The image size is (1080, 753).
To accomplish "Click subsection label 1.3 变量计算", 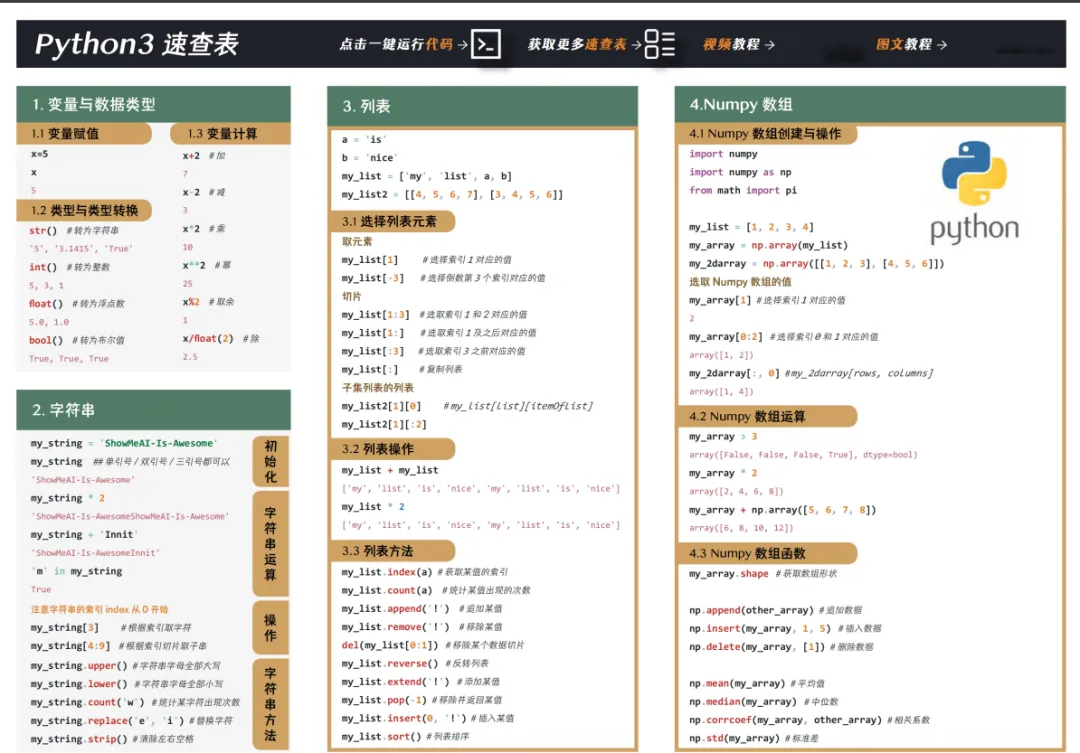I will pyautogui.click(x=230, y=134).
